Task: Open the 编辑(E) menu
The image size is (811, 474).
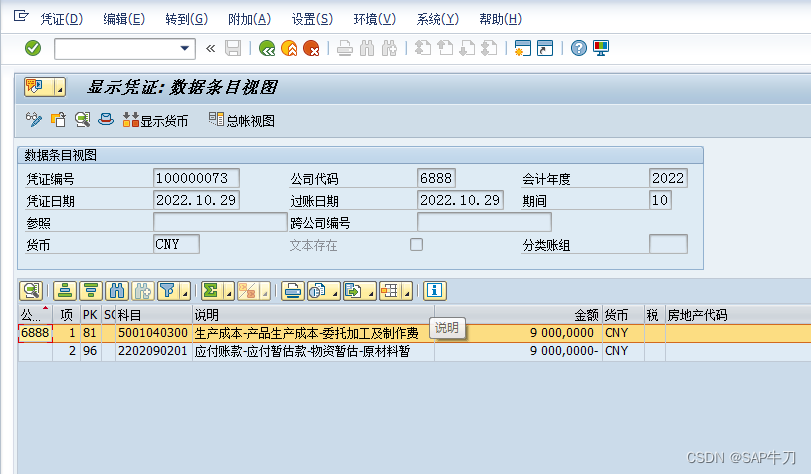Action: click(x=124, y=19)
